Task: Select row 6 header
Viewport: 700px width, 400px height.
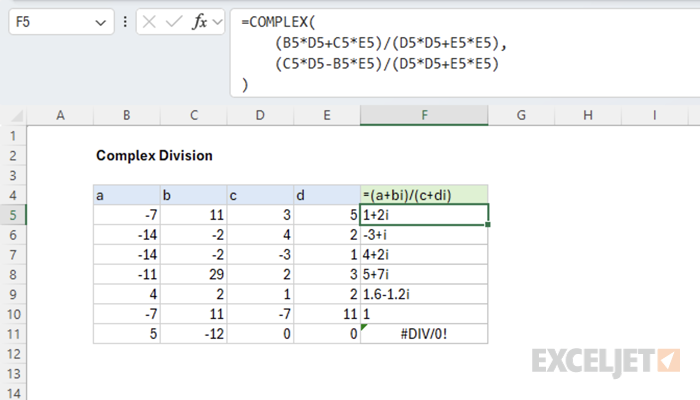Action: 13,235
